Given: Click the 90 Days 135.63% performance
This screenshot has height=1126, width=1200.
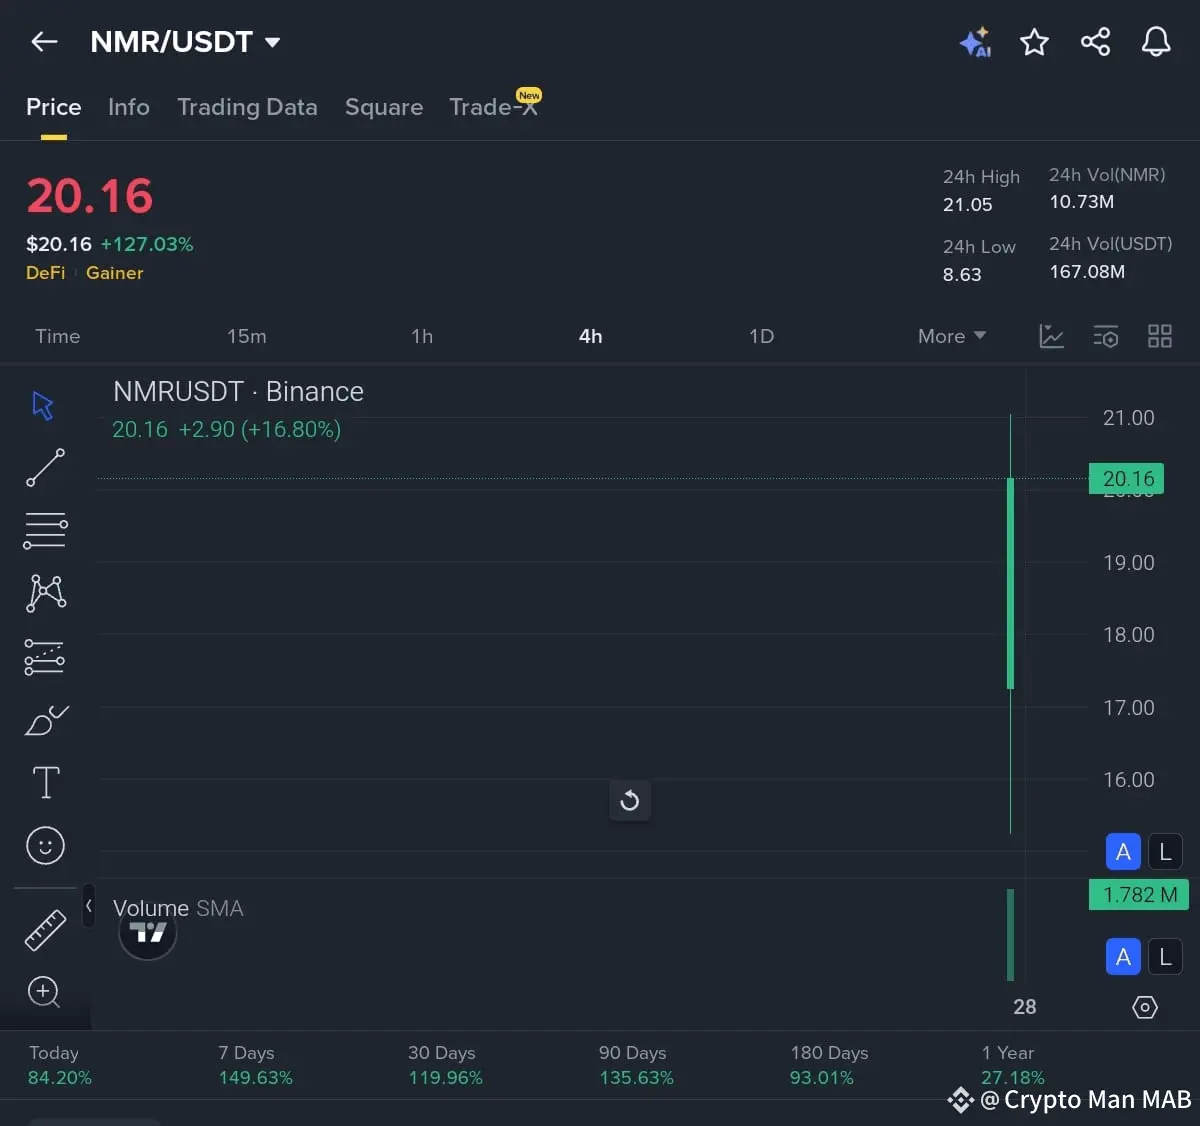Looking at the screenshot, I should 636,1065.
